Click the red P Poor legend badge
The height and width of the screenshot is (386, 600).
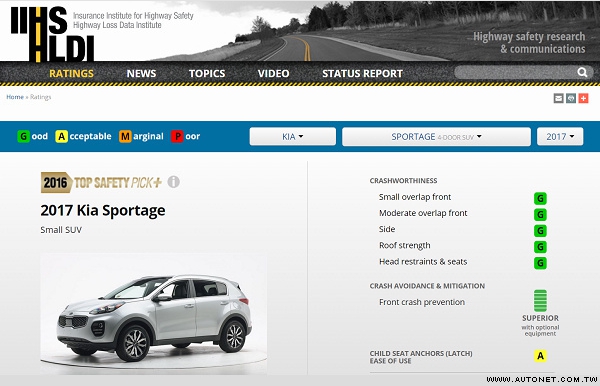[177, 136]
